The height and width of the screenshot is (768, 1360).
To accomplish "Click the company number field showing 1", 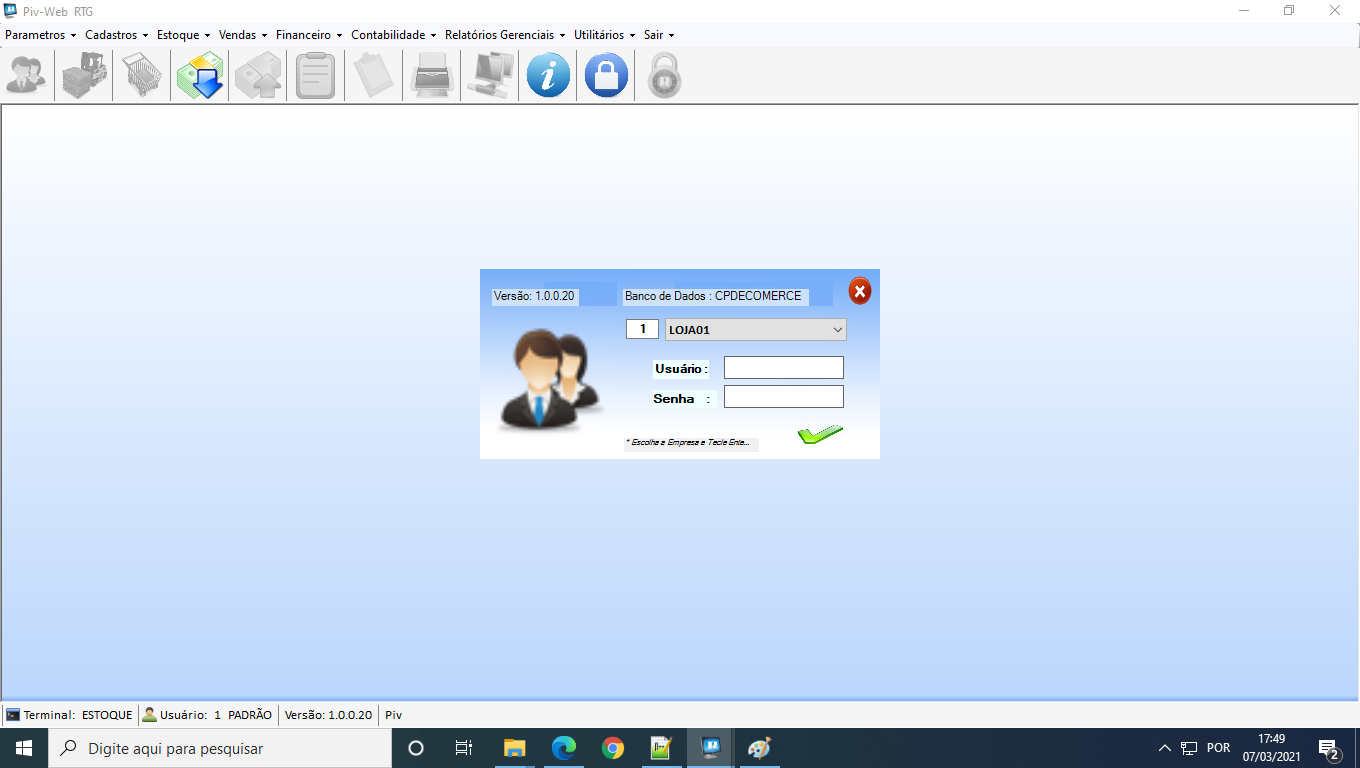I will [642, 329].
